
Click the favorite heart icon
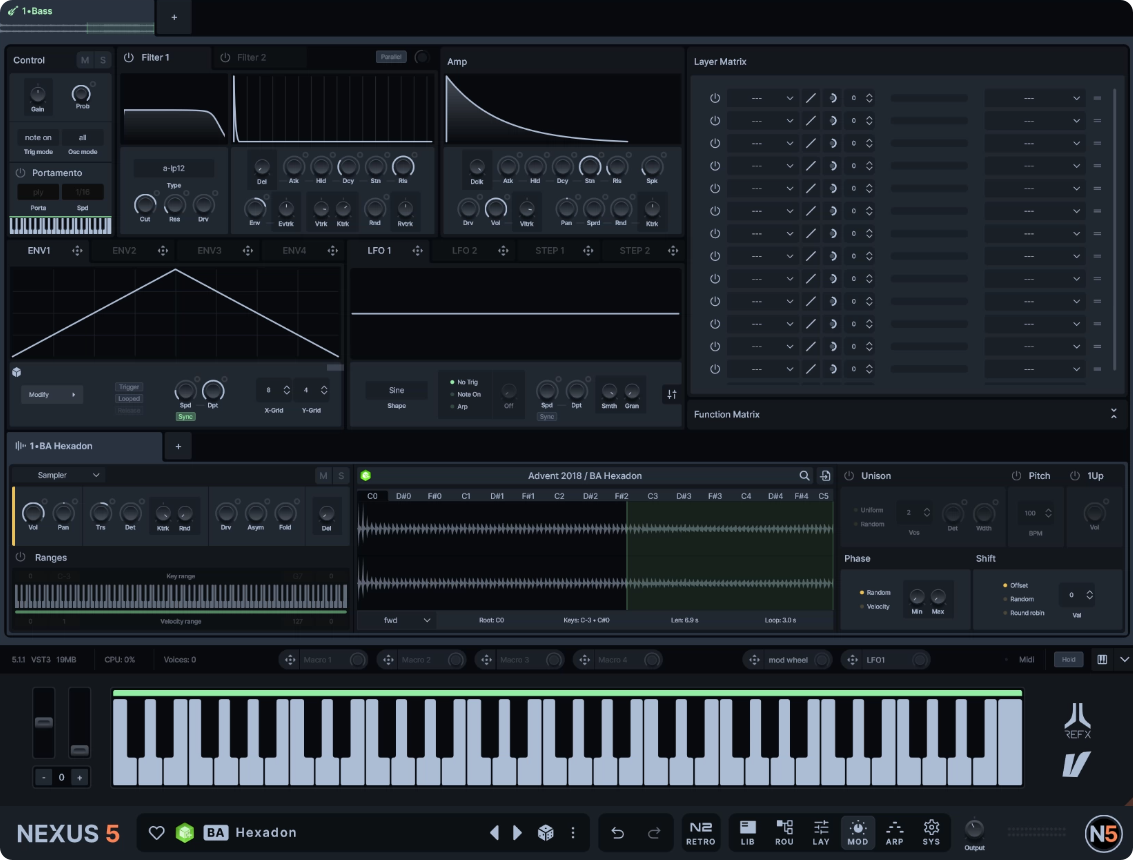coord(156,833)
